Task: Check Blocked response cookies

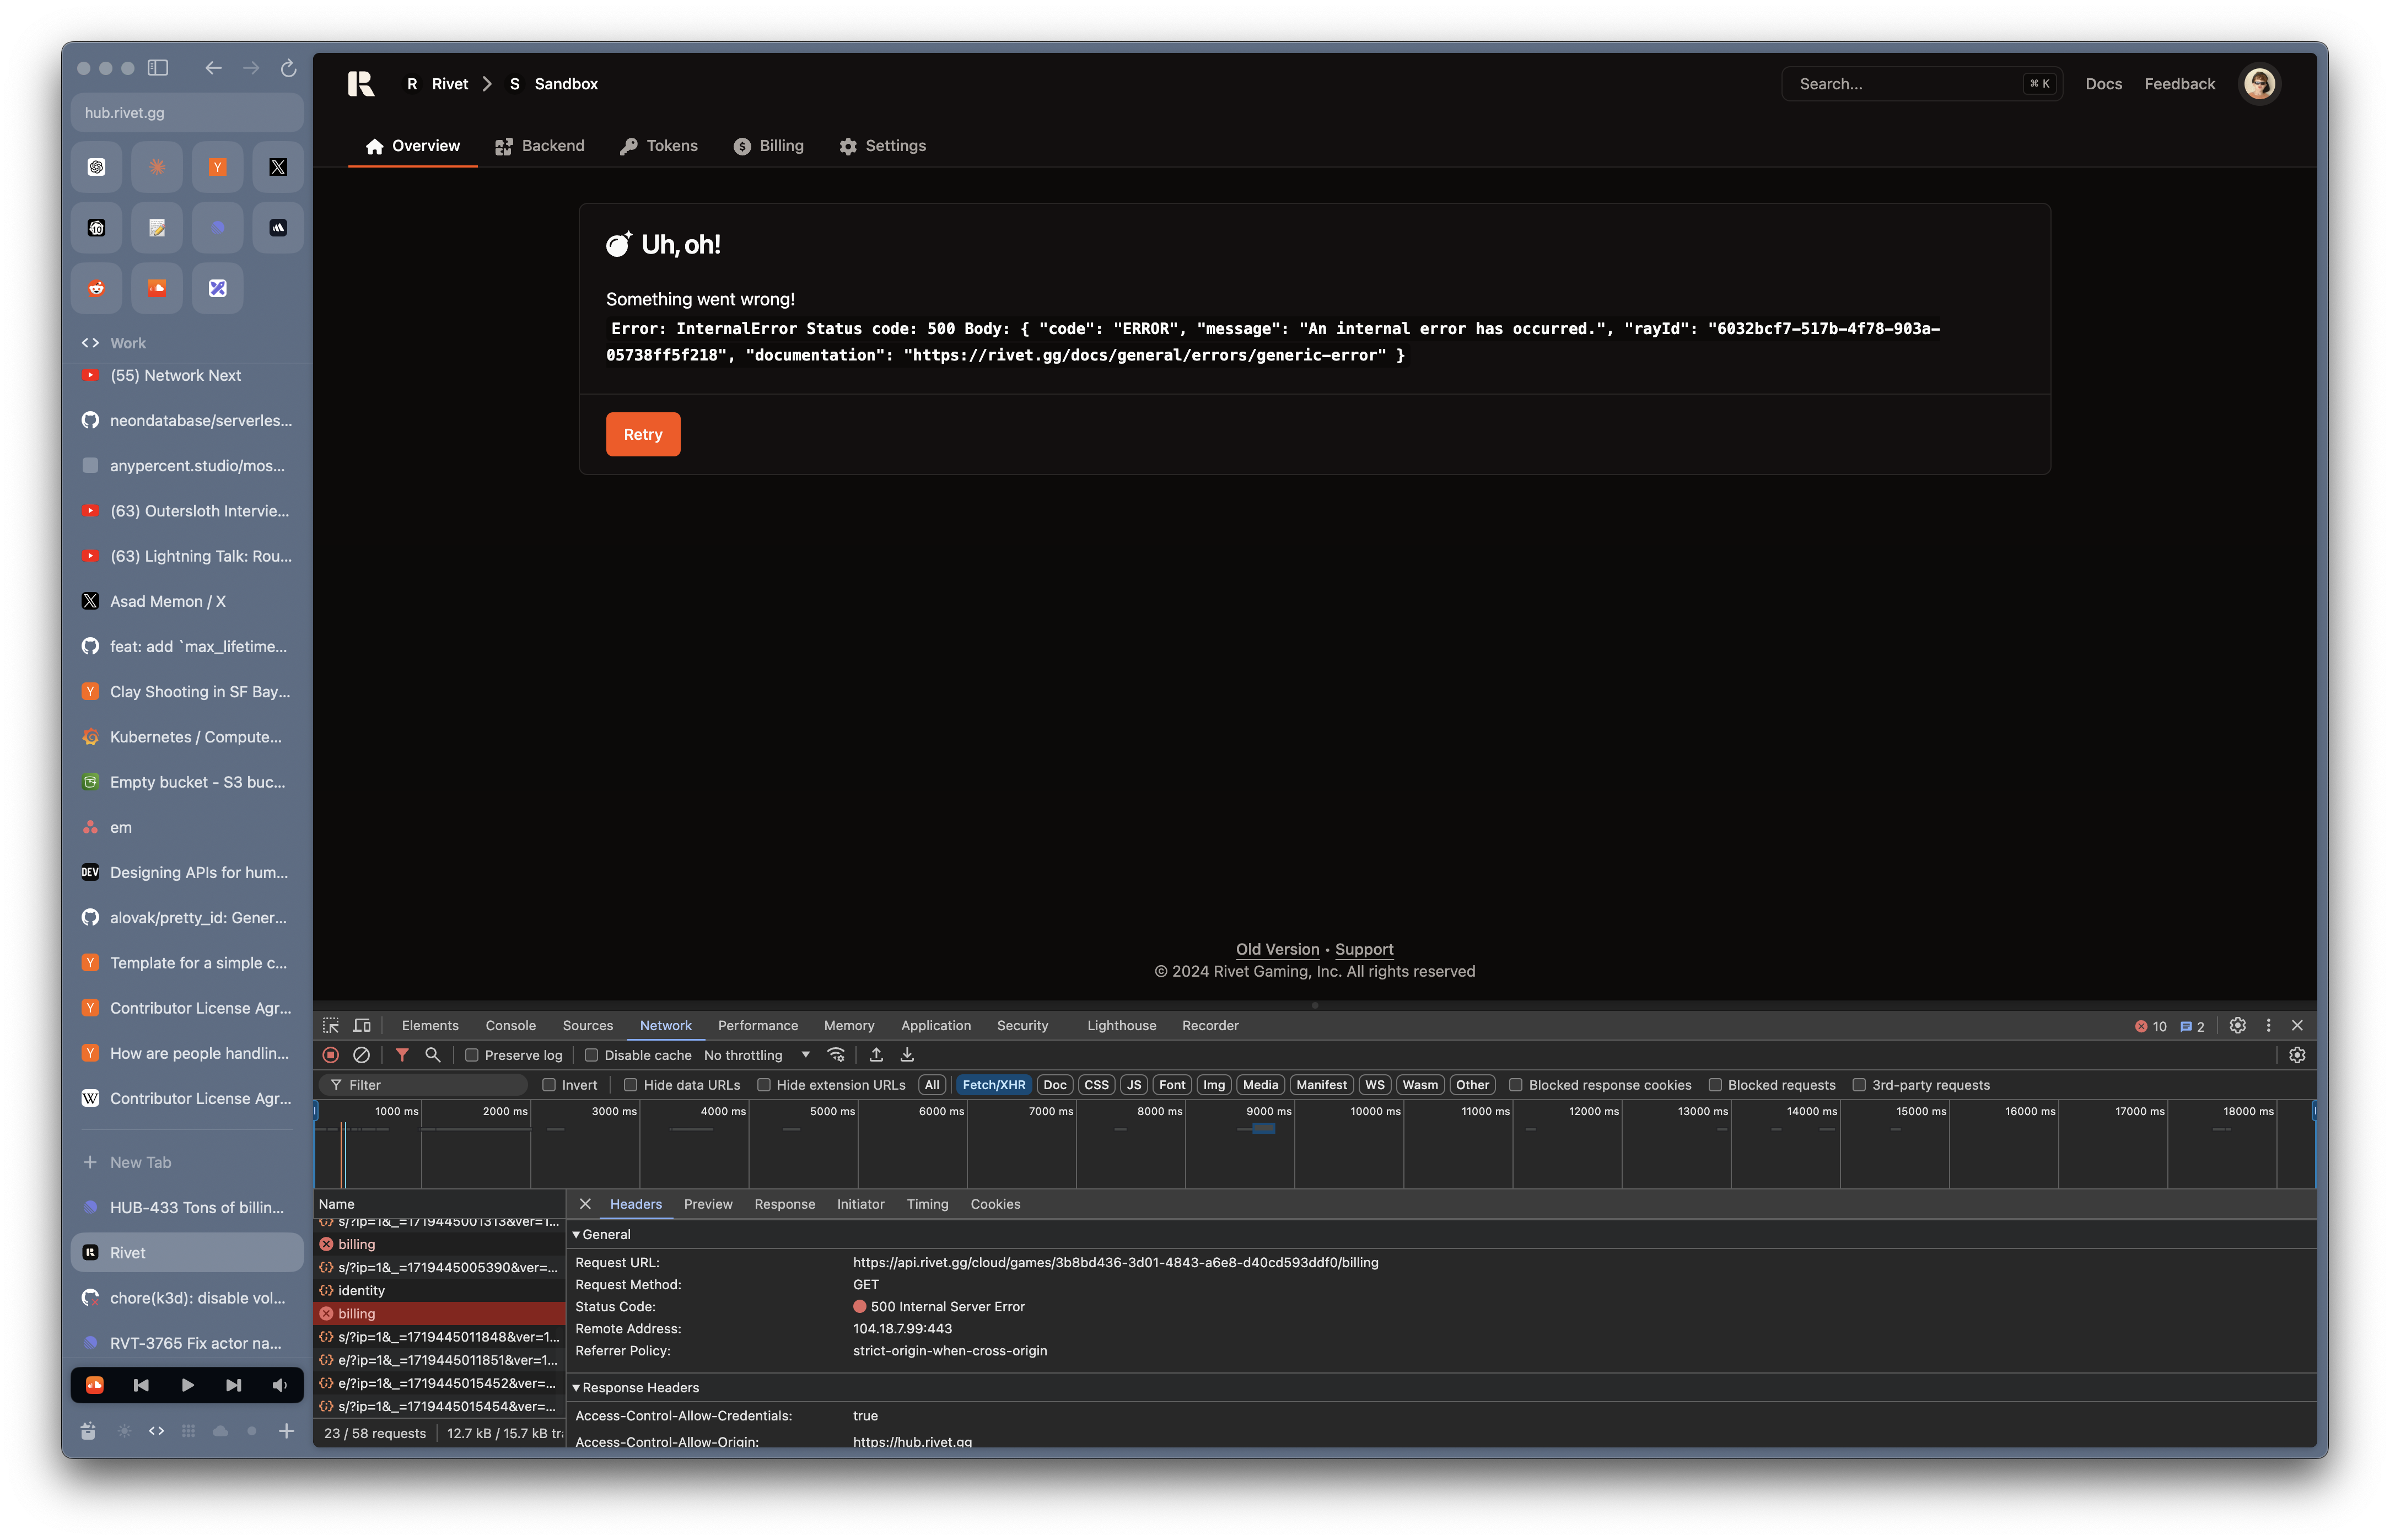Action: click(x=1516, y=1086)
